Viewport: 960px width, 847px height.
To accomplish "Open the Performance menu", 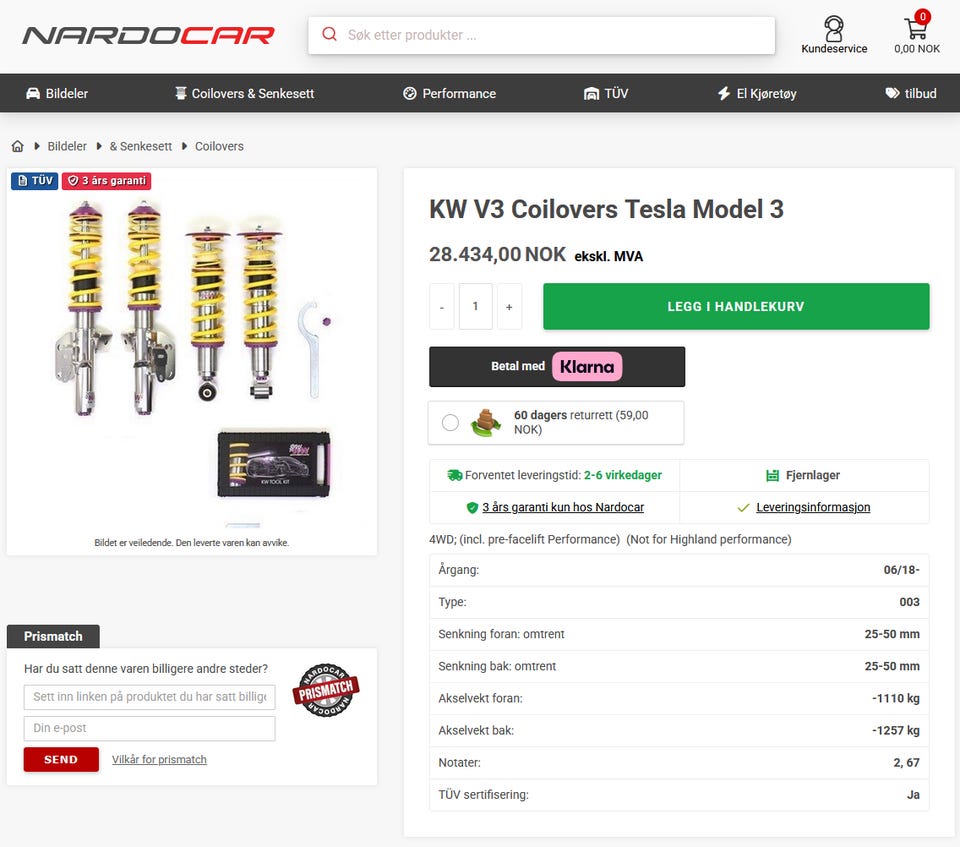I will 450,94.
